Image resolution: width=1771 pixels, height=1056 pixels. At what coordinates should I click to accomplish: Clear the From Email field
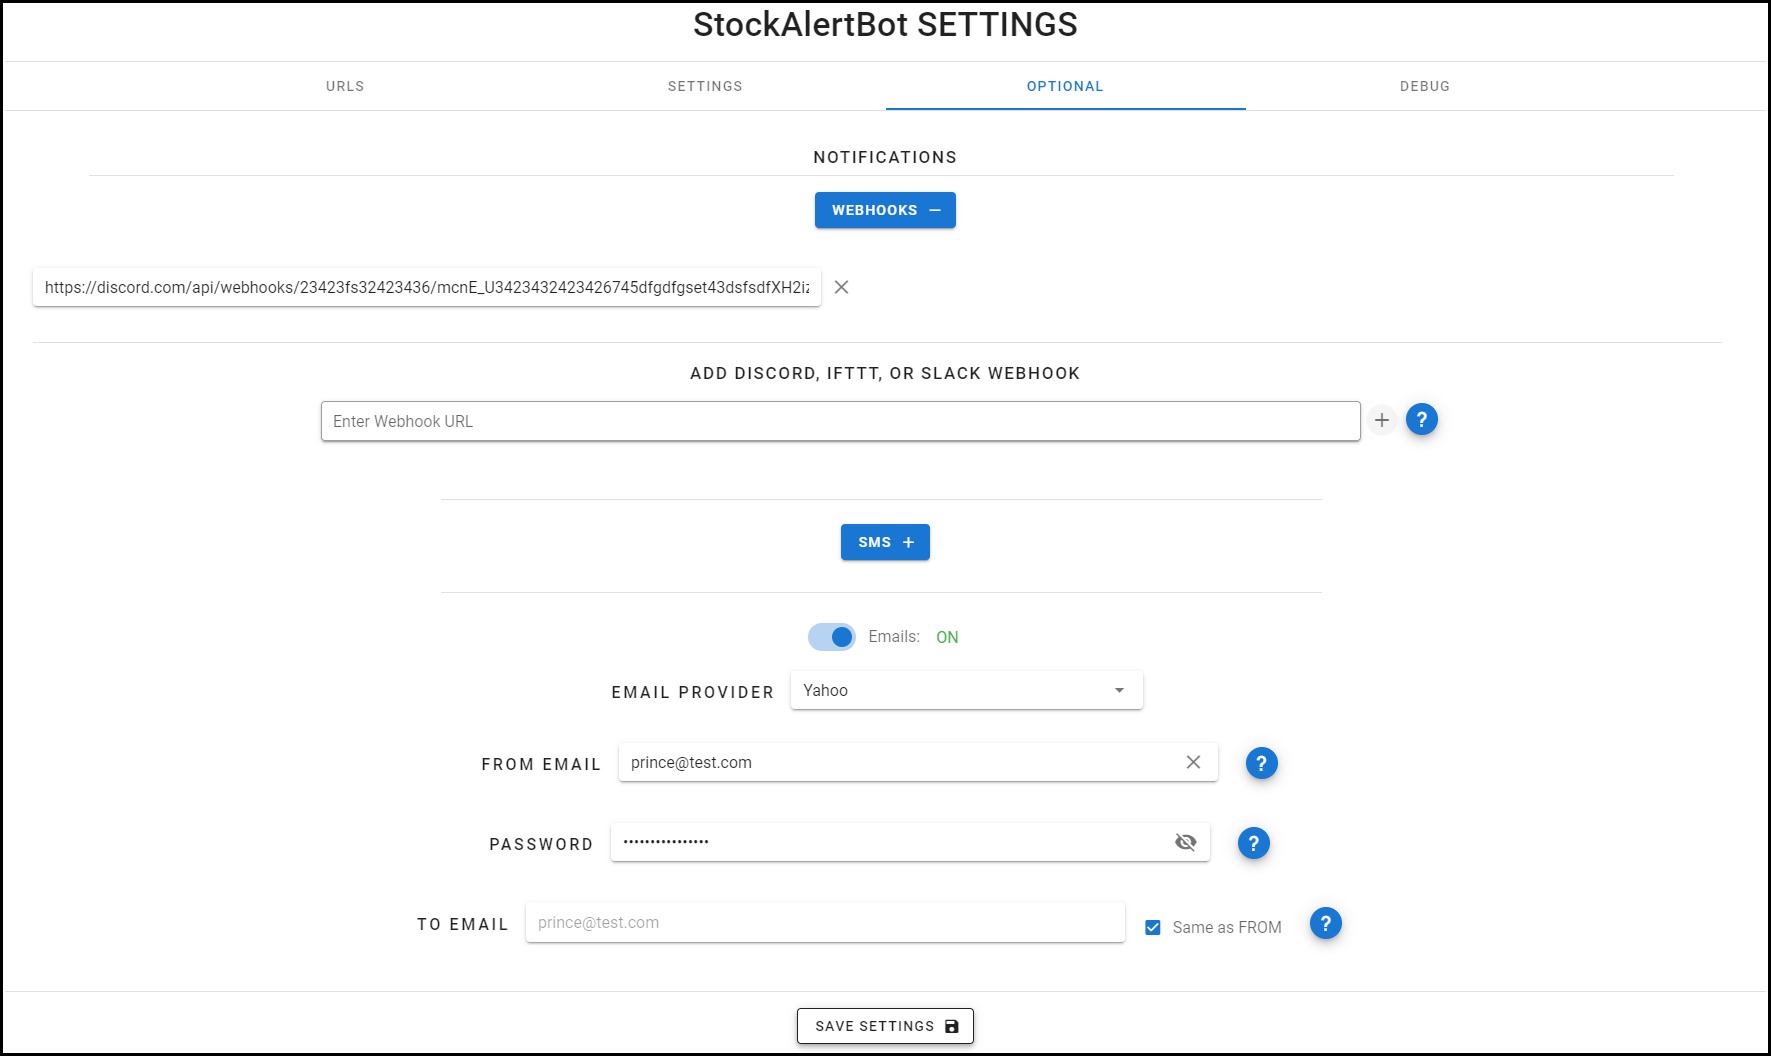pos(1193,762)
